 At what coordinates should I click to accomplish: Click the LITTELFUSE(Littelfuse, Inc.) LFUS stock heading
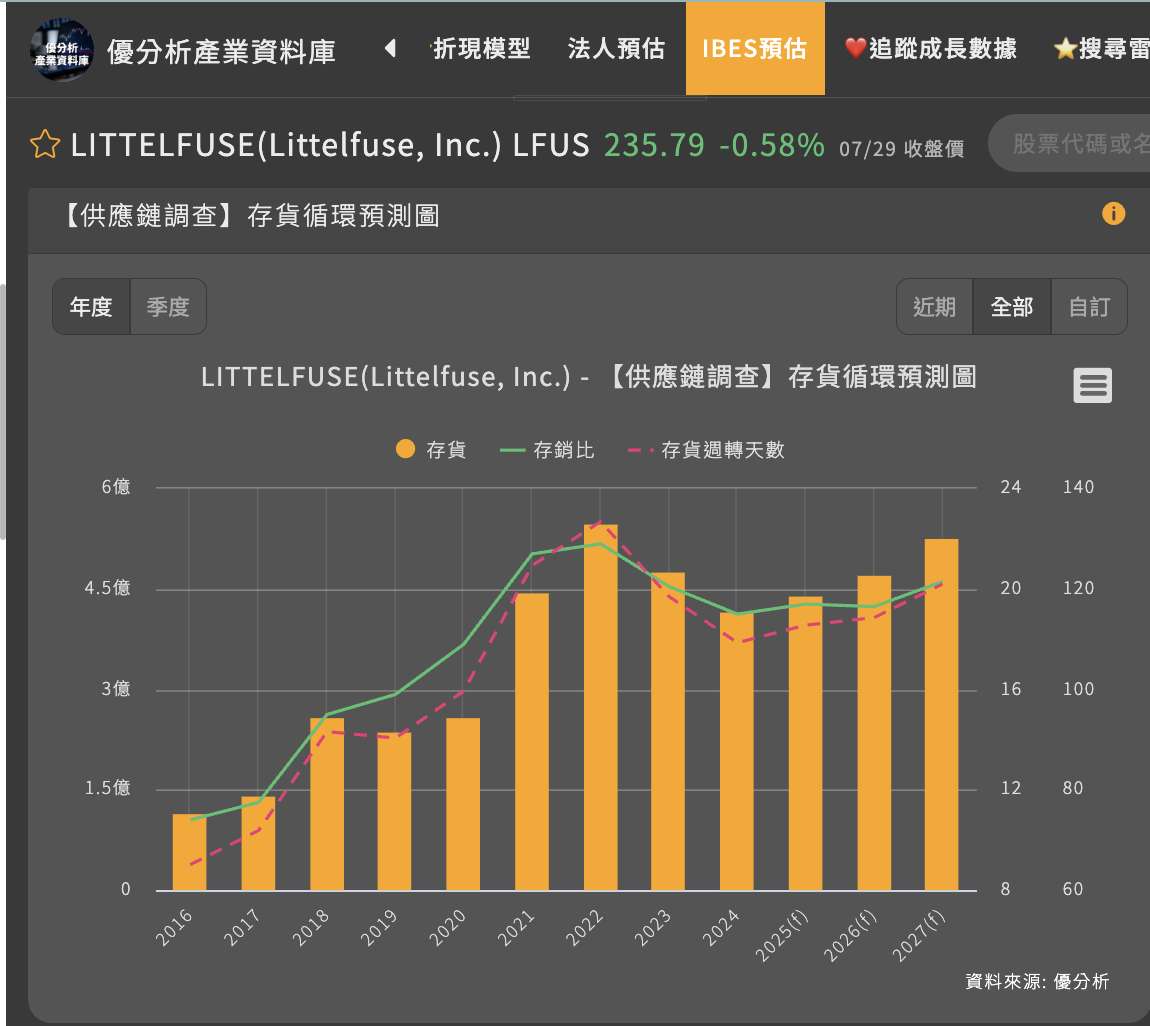tap(330, 144)
